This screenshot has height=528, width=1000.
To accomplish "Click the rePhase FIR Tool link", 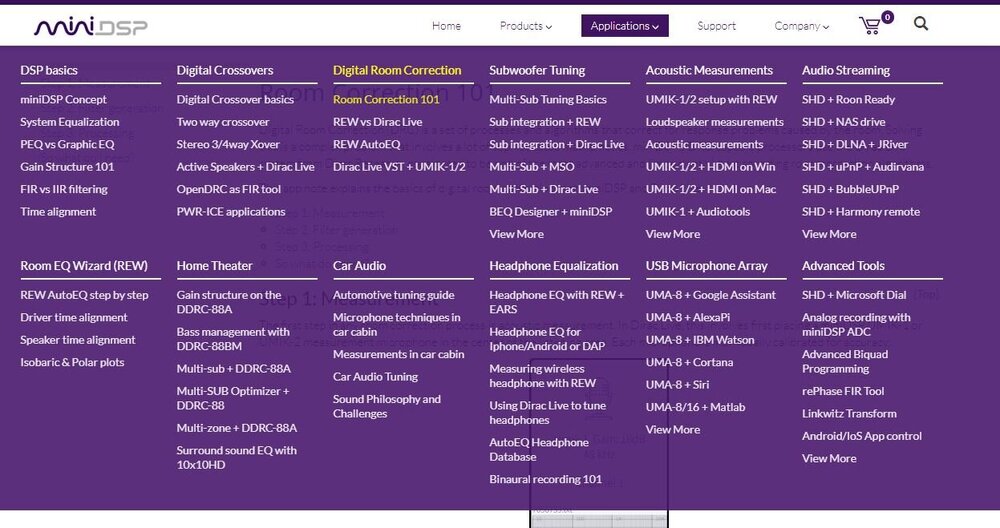I will coord(843,391).
